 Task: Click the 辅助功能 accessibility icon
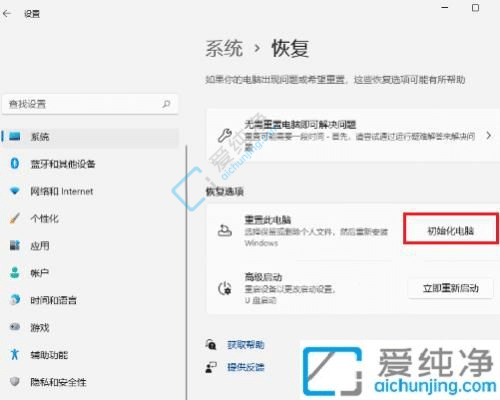pyautogui.click(x=15, y=354)
